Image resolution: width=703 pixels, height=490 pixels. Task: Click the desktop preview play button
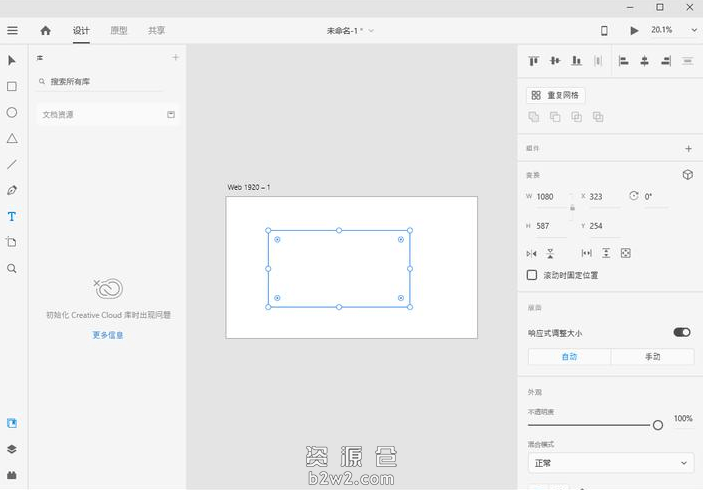point(634,31)
